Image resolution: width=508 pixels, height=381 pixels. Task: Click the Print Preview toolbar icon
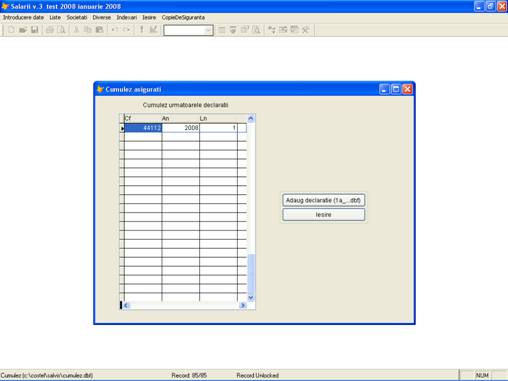pos(61,30)
